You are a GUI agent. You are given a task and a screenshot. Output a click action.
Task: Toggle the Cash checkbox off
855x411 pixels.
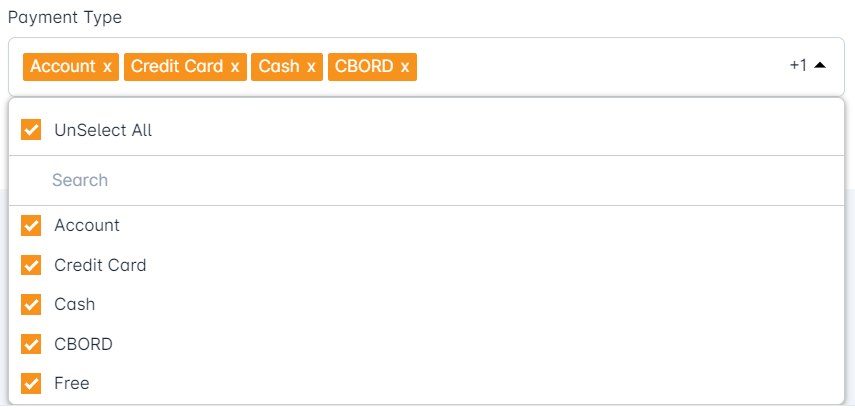tap(31, 304)
